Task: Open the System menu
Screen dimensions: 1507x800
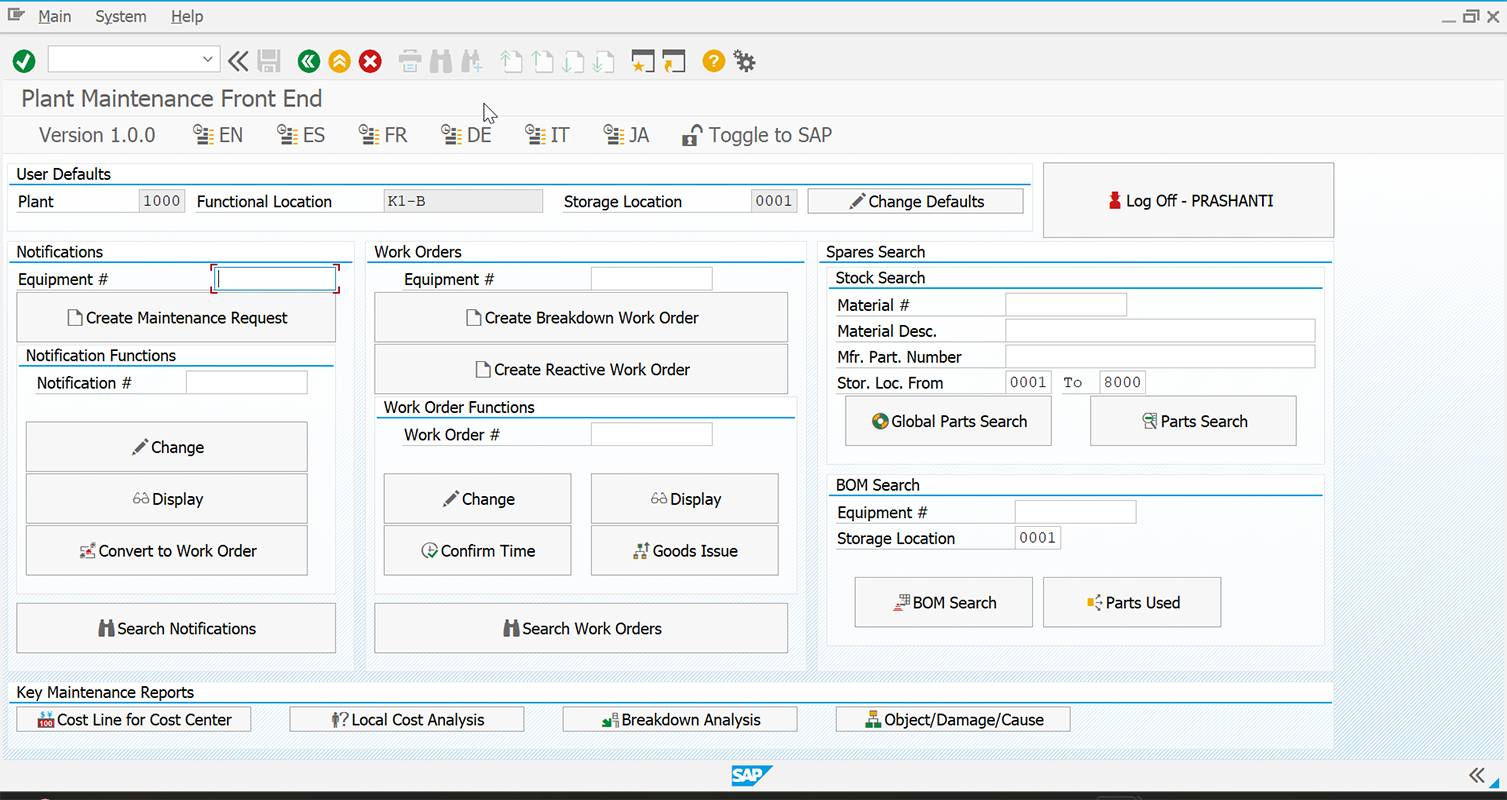Action: (x=121, y=16)
